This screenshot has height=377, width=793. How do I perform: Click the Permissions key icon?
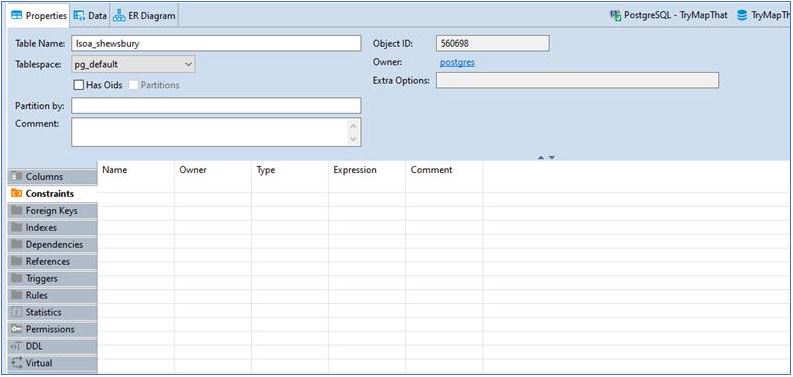pyautogui.click(x=17, y=329)
